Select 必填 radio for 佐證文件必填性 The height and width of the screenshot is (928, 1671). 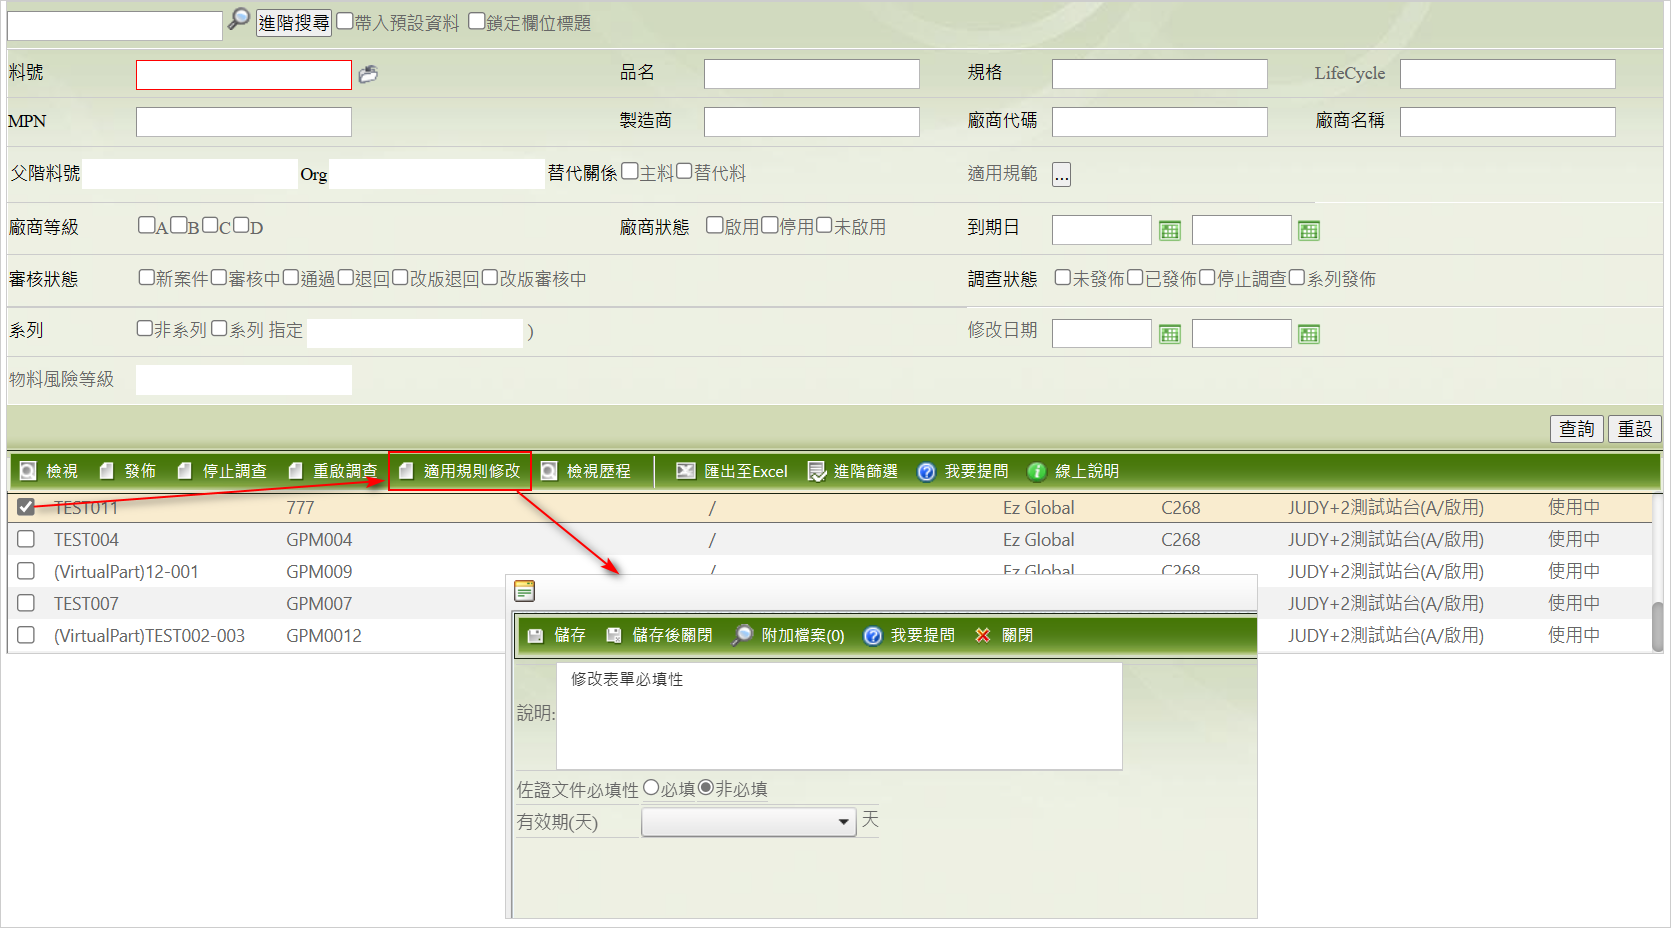click(651, 788)
